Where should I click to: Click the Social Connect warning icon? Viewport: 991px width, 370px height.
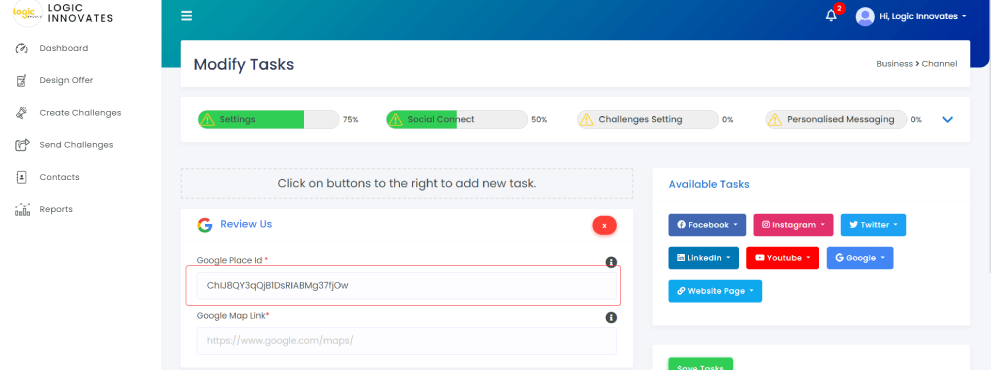click(x=396, y=119)
